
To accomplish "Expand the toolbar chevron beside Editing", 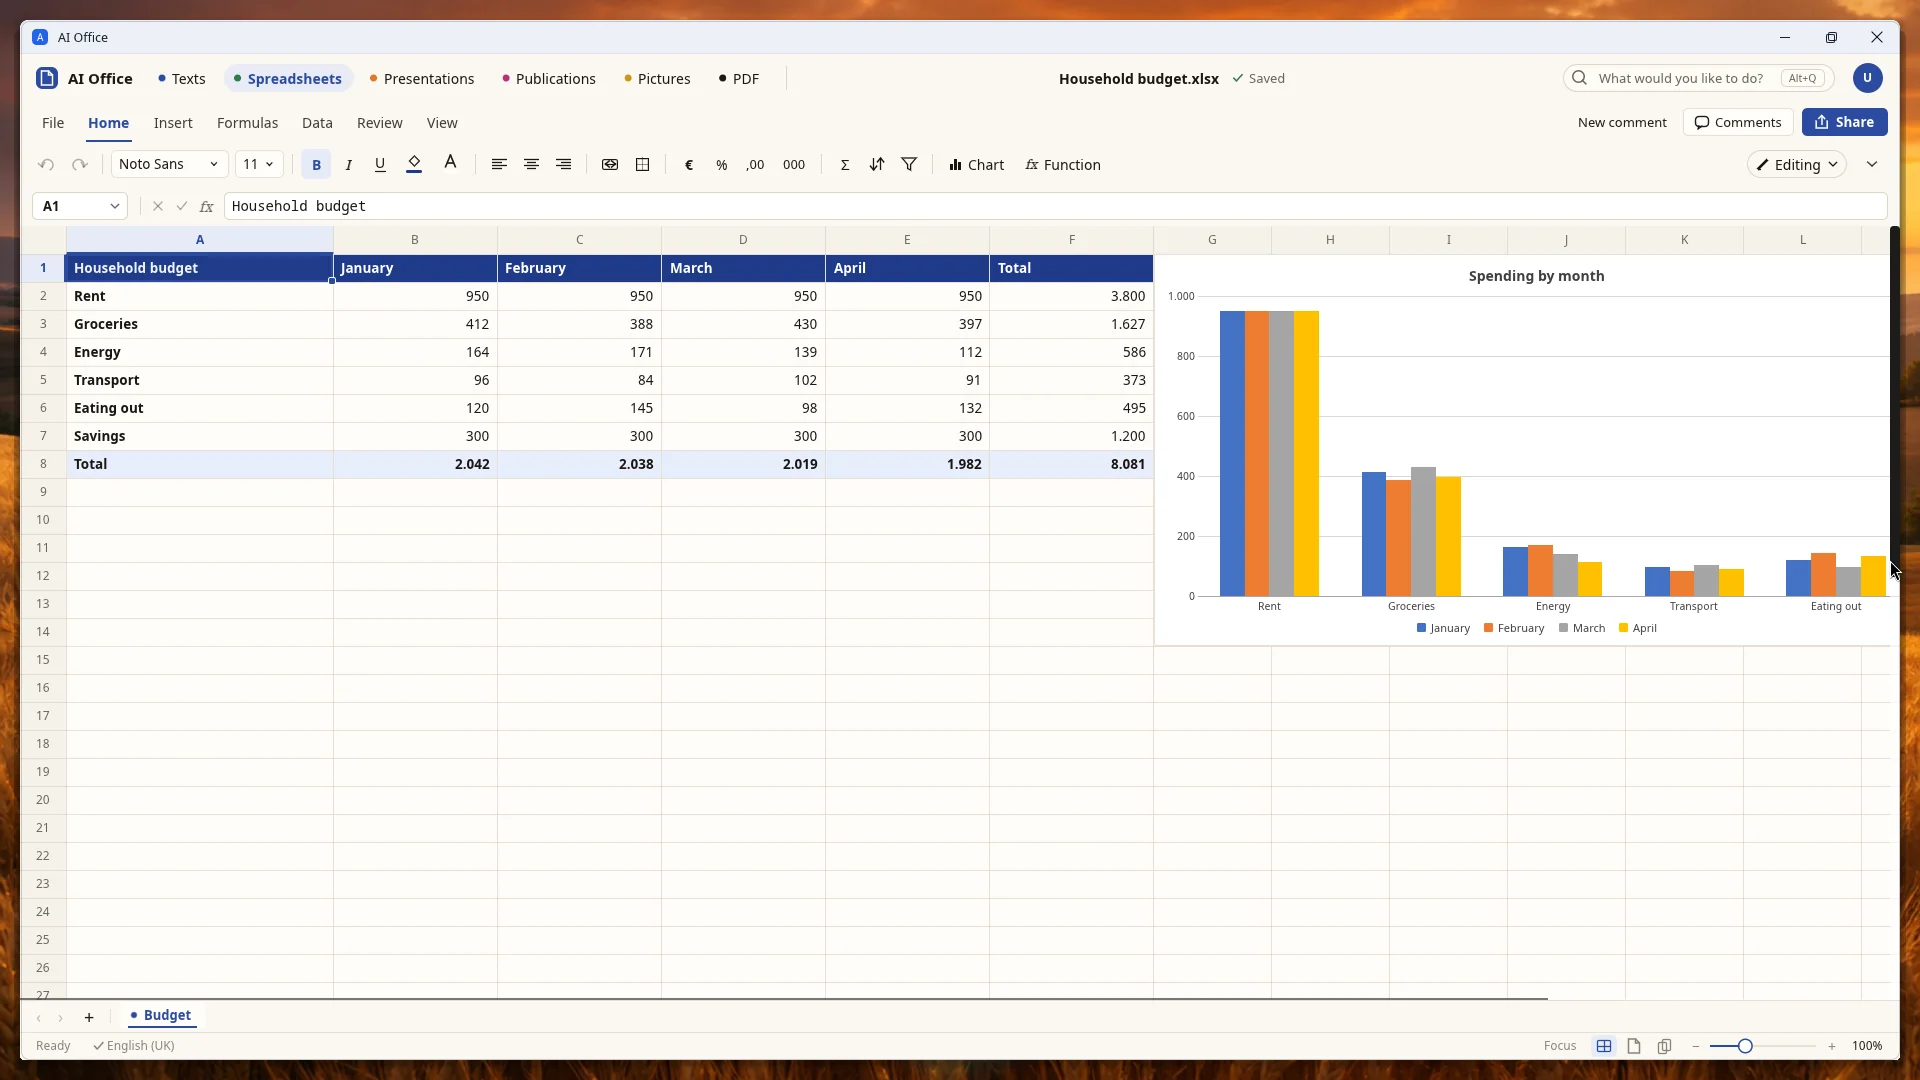I will point(1872,164).
